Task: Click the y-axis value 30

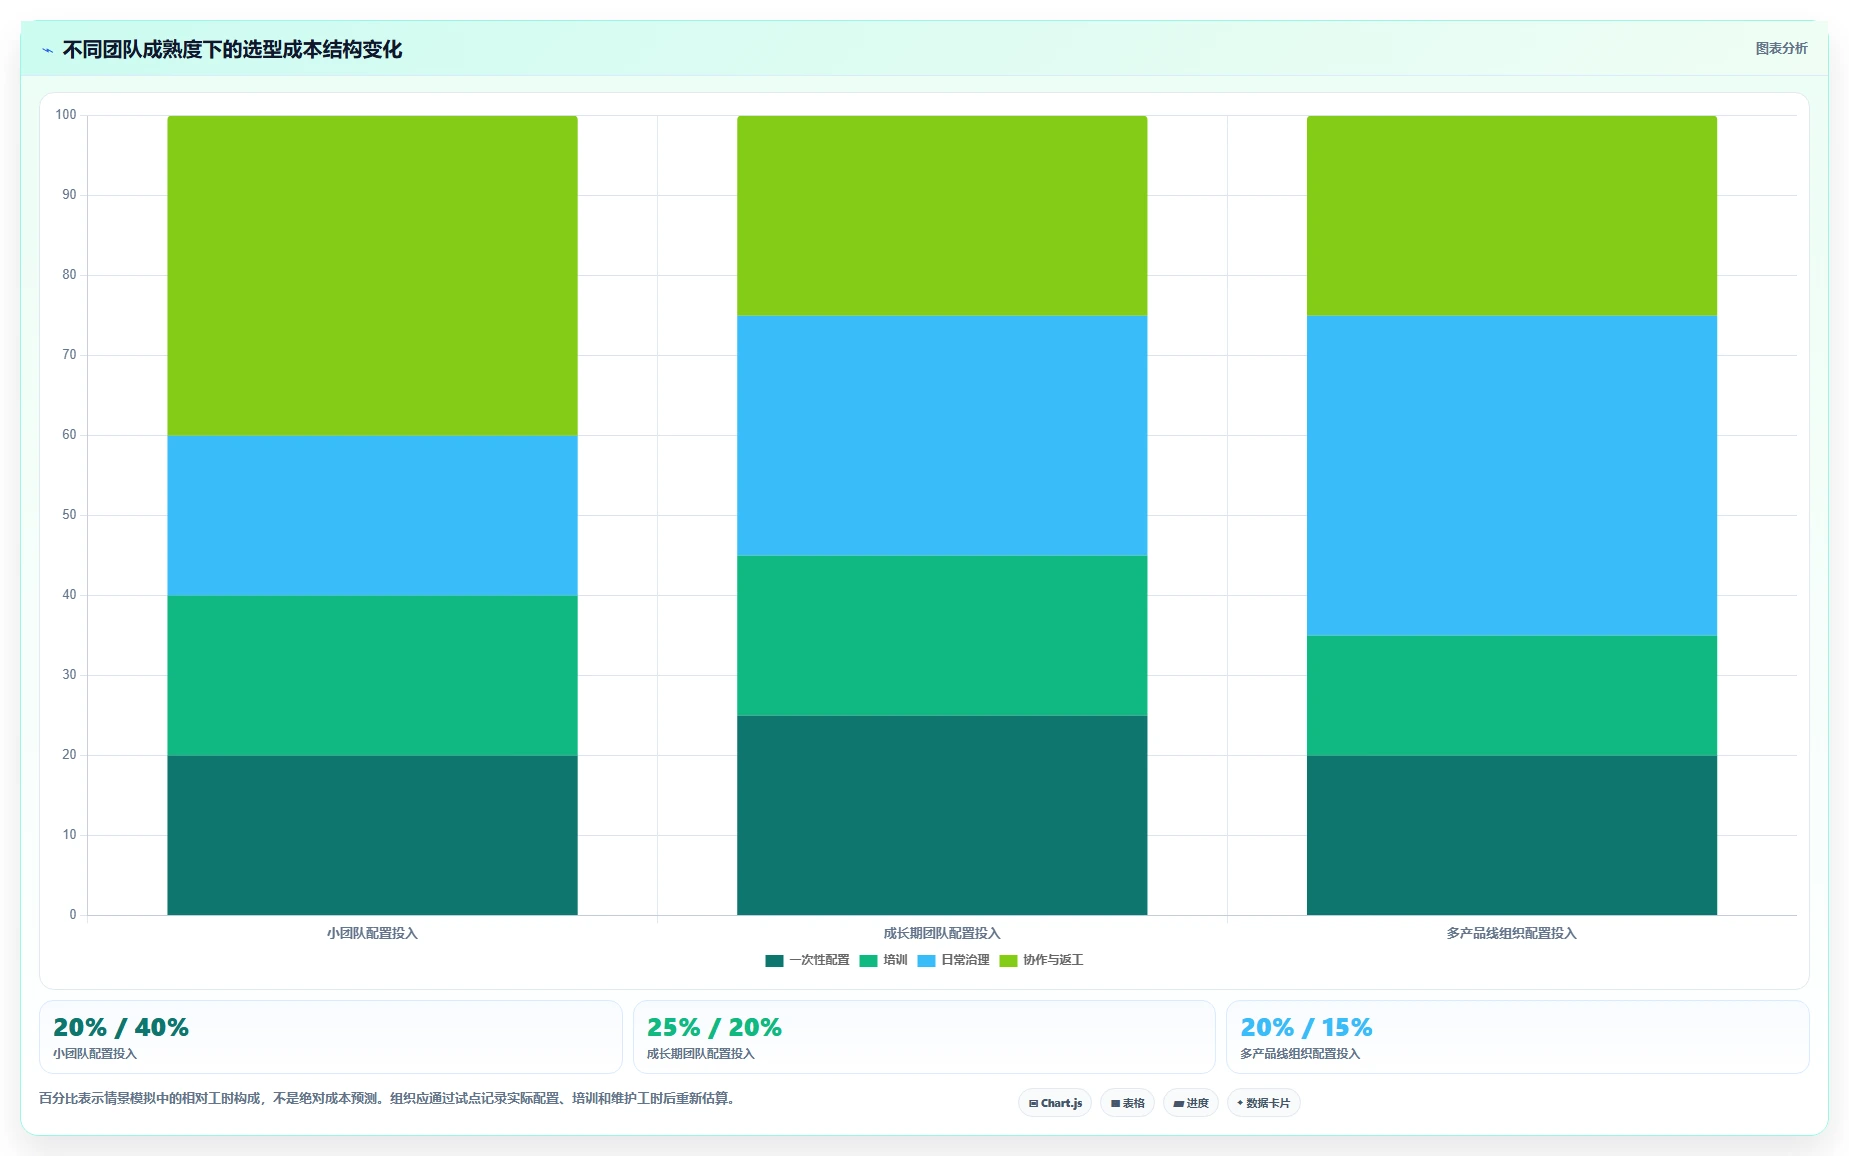Action: [x=69, y=675]
